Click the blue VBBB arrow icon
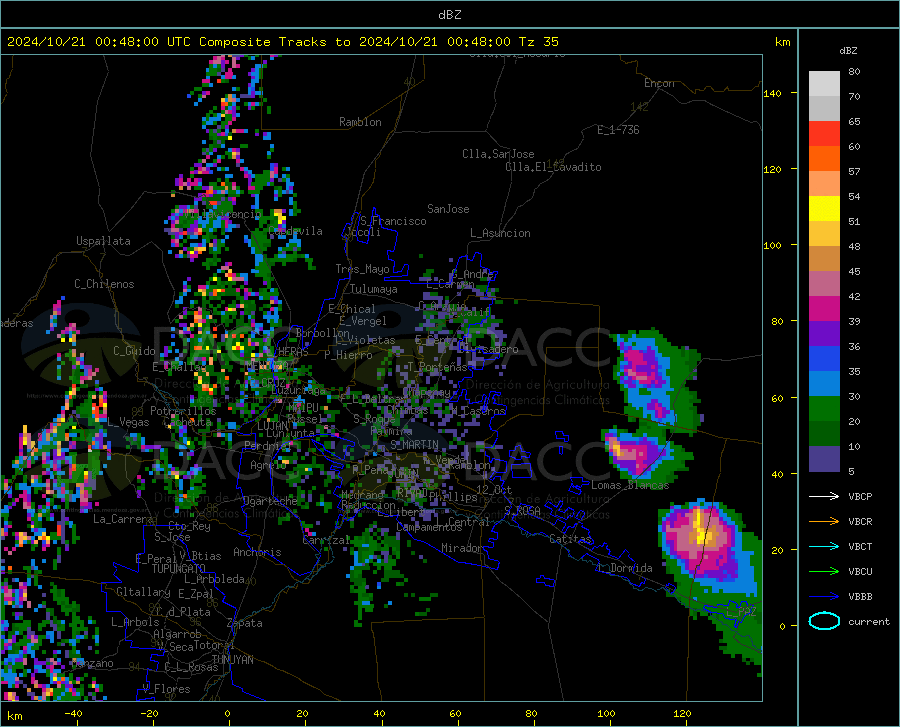The height and width of the screenshot is (727, 900). pyautogui.click(x=824, y=596)
